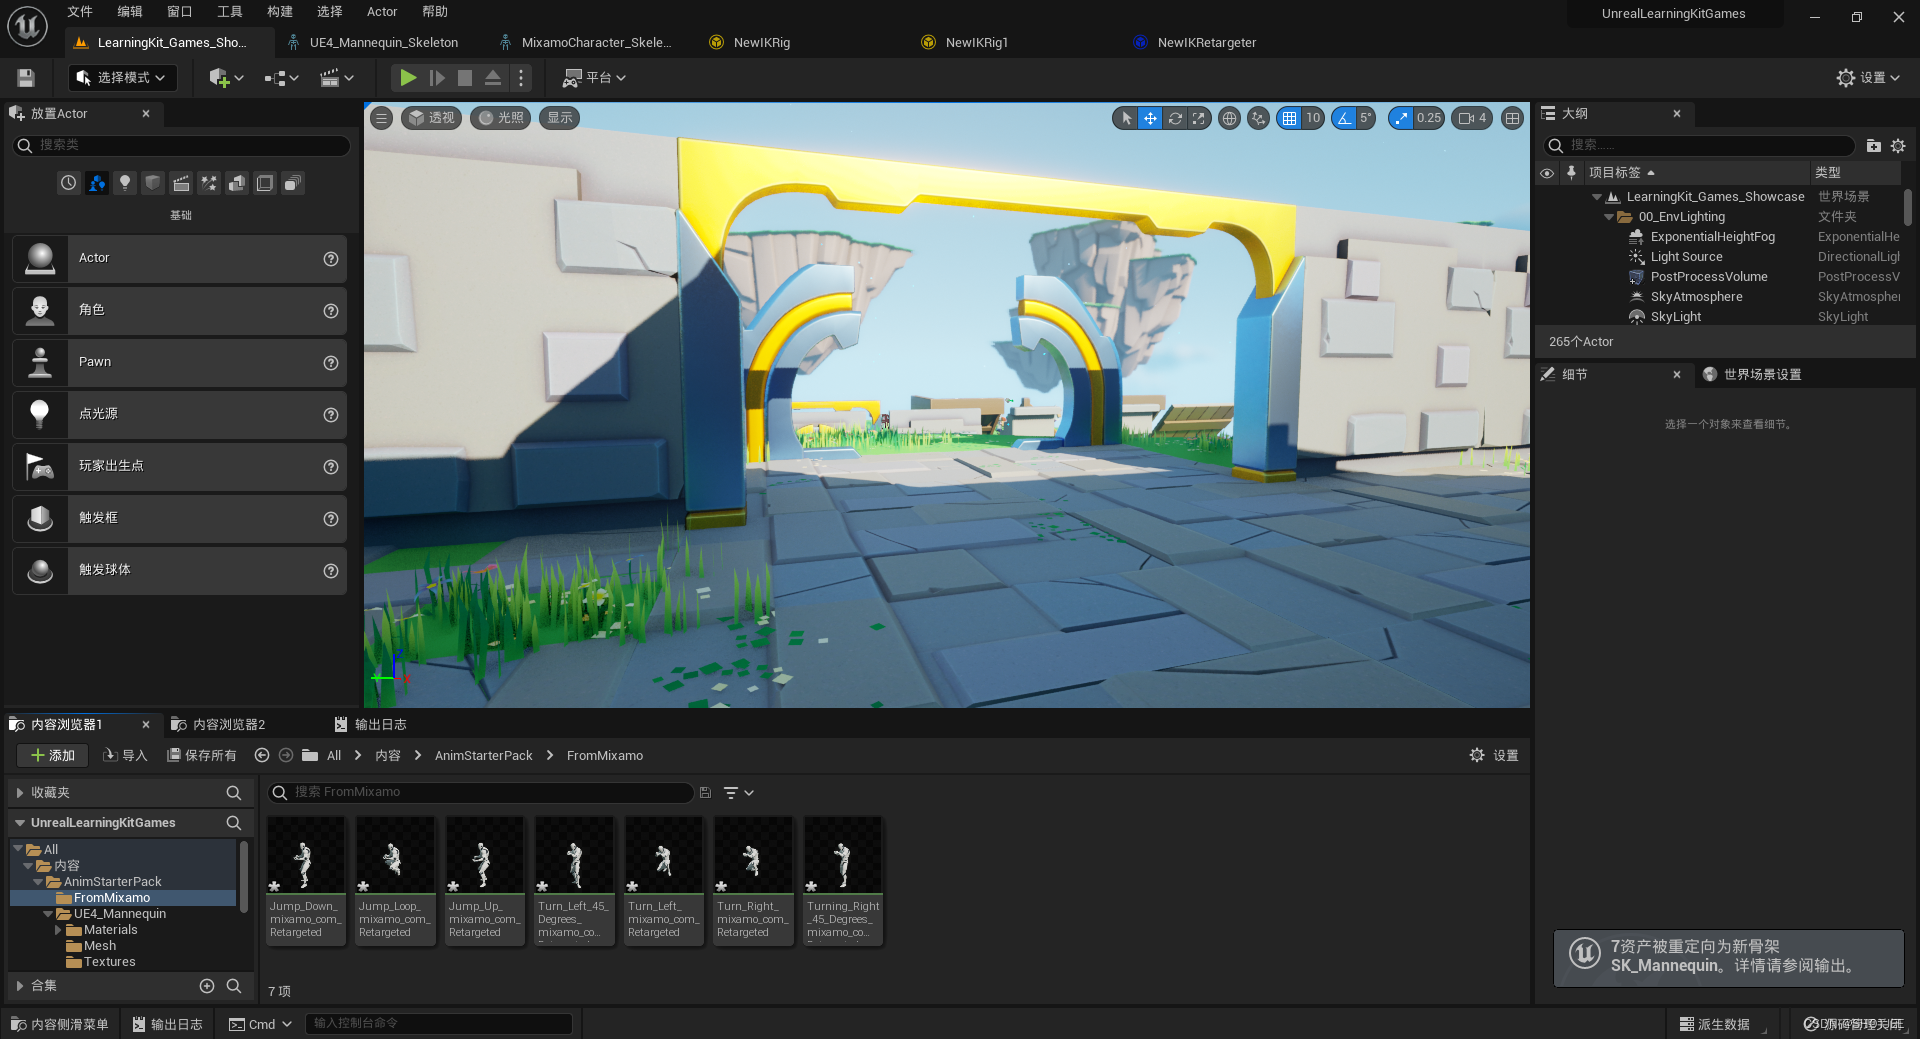
Task: Select the Cinematic clapperboard category in Place Actors
Action: tap(180, 183)
